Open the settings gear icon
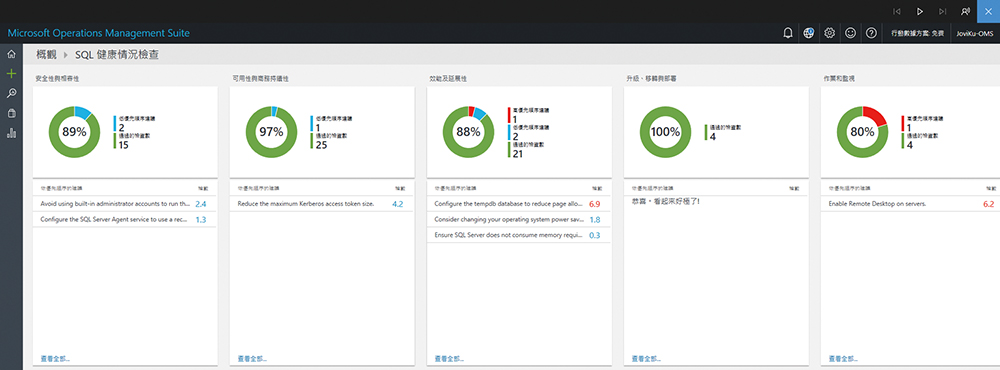Viewport: 1000px width, 370px height. point(829,33)
